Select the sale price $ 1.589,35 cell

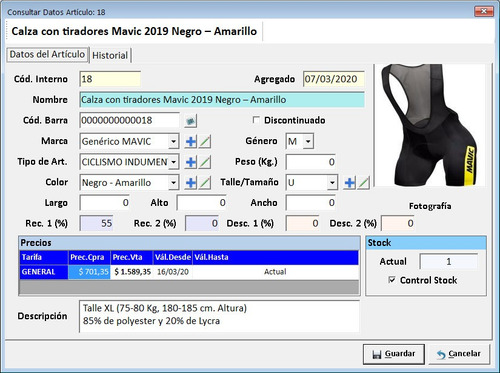click(132, 272)
